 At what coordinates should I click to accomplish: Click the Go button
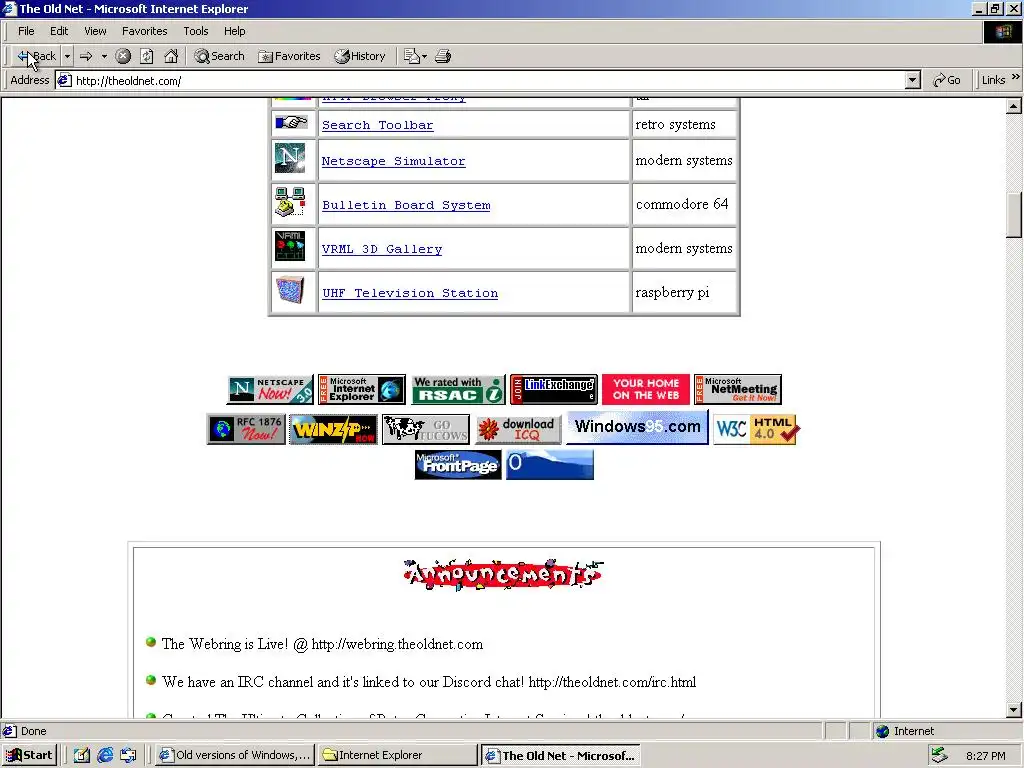pos(947,80)
